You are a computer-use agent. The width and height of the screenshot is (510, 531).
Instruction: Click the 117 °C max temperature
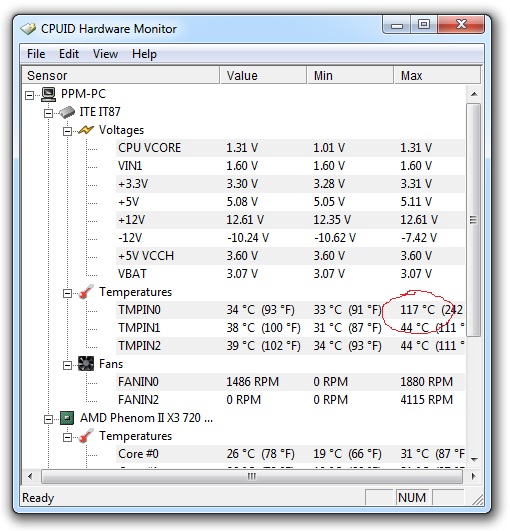point(418,310)
